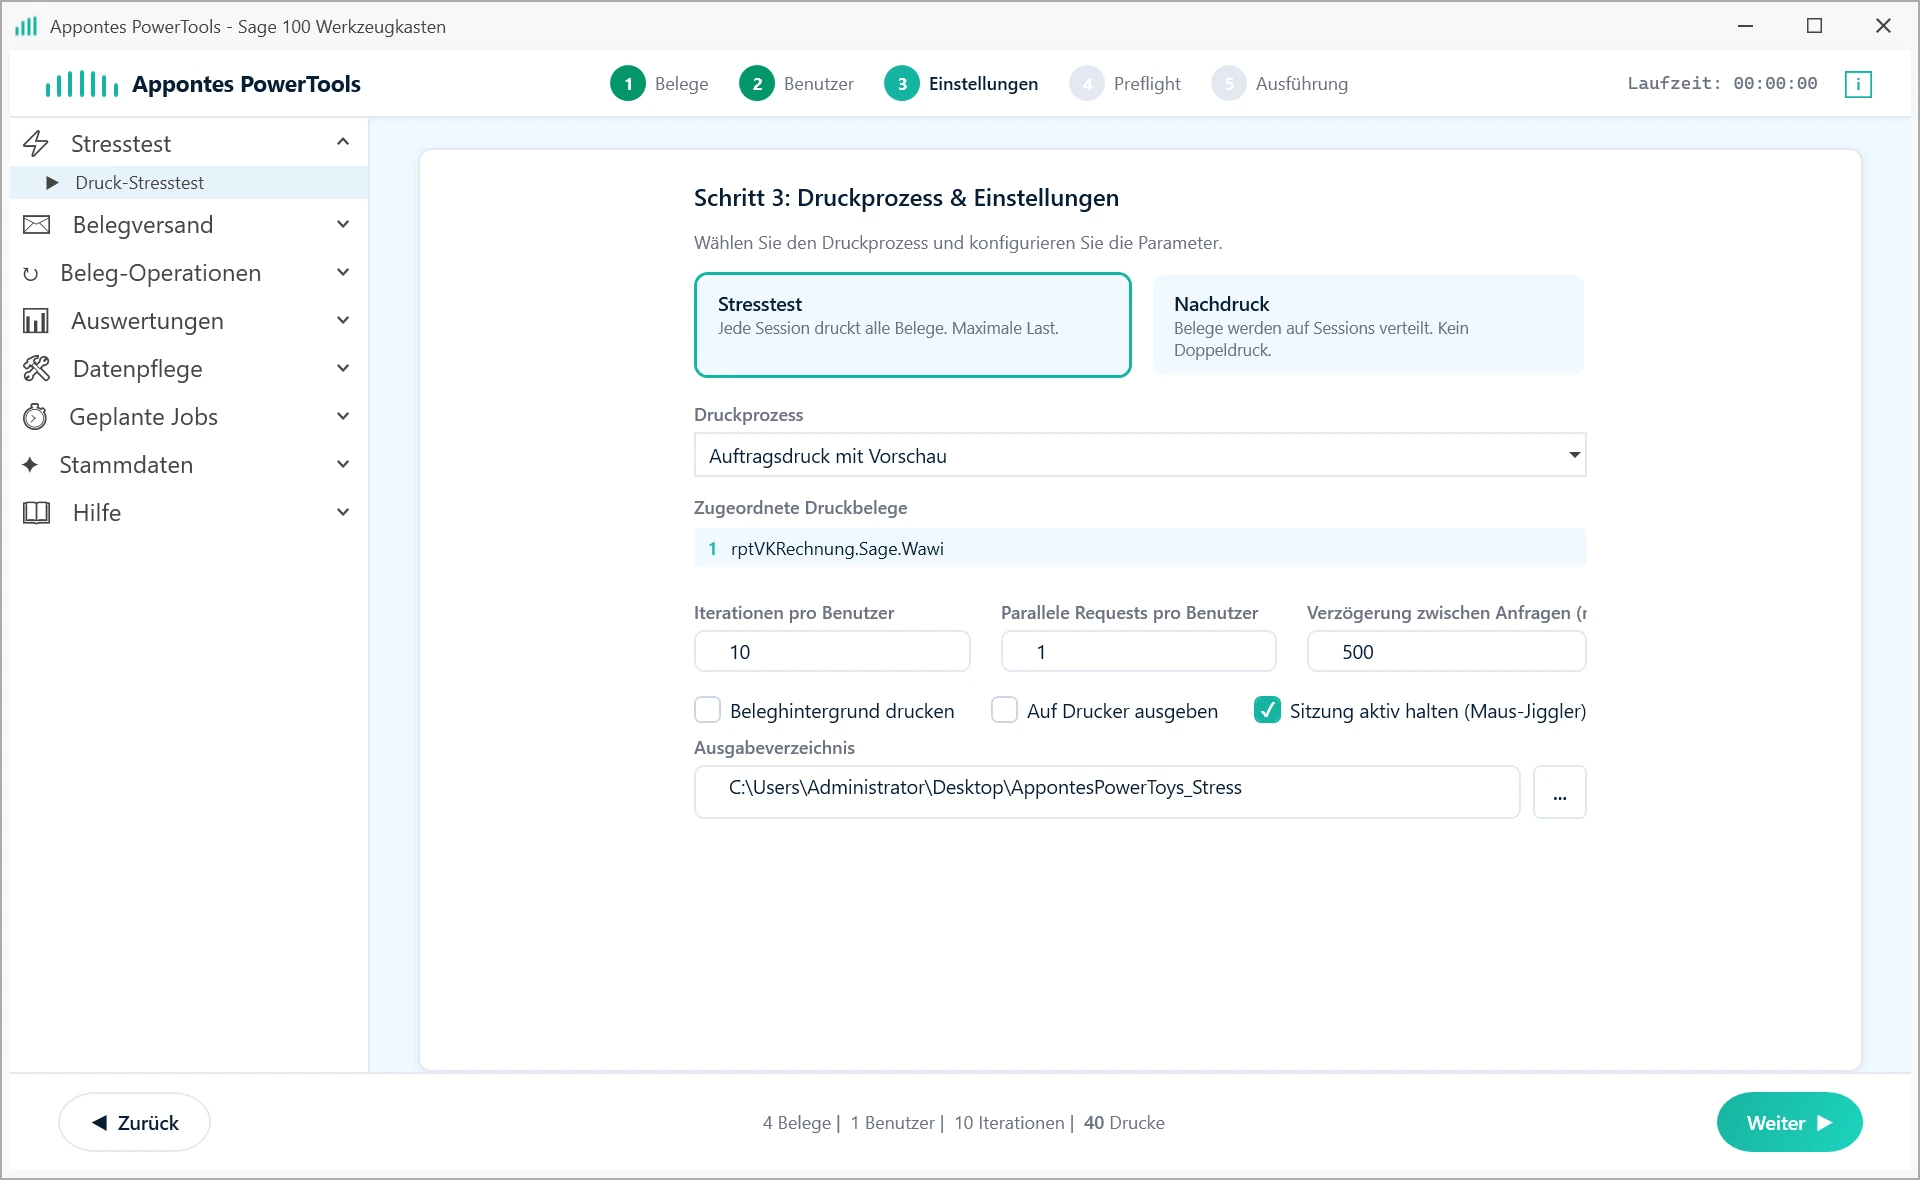Viewport: 1920px width, 1180px height.
Task: Disable Sitzung aktiv halten Maus-Jiggler
Action: [x=1267, y=710]
